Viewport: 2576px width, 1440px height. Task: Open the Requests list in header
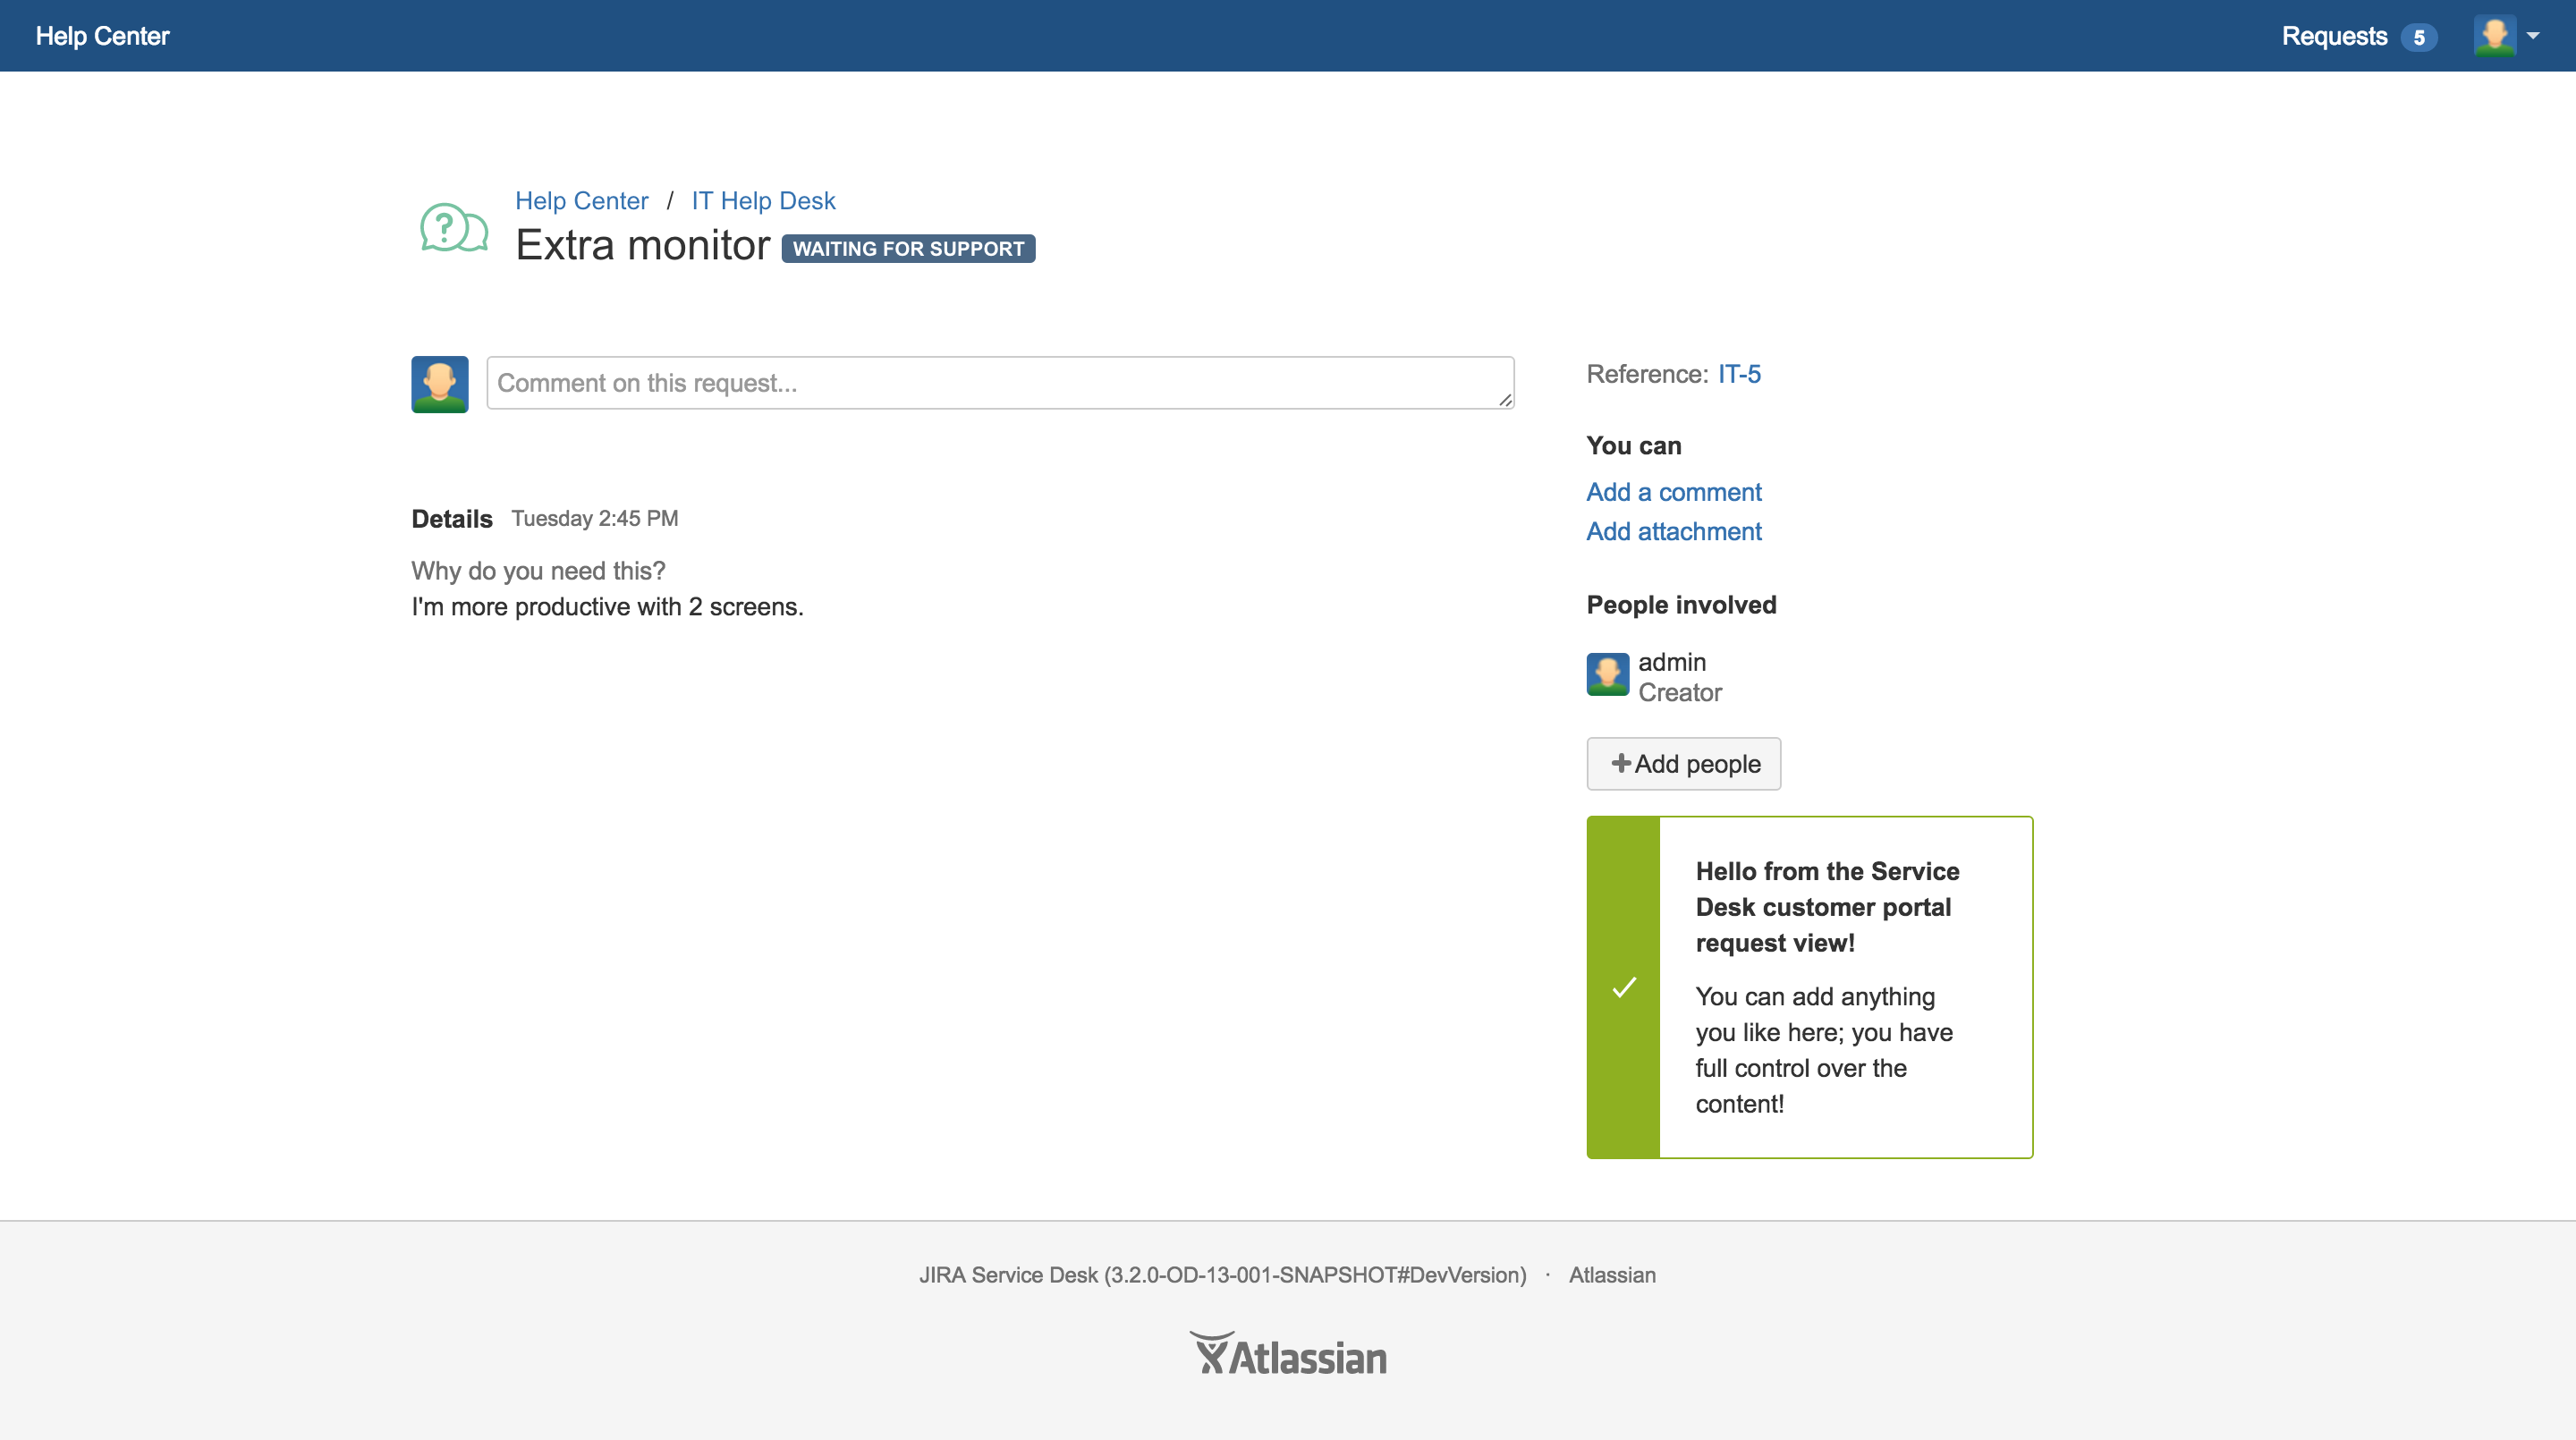(x=2334, y=36)
